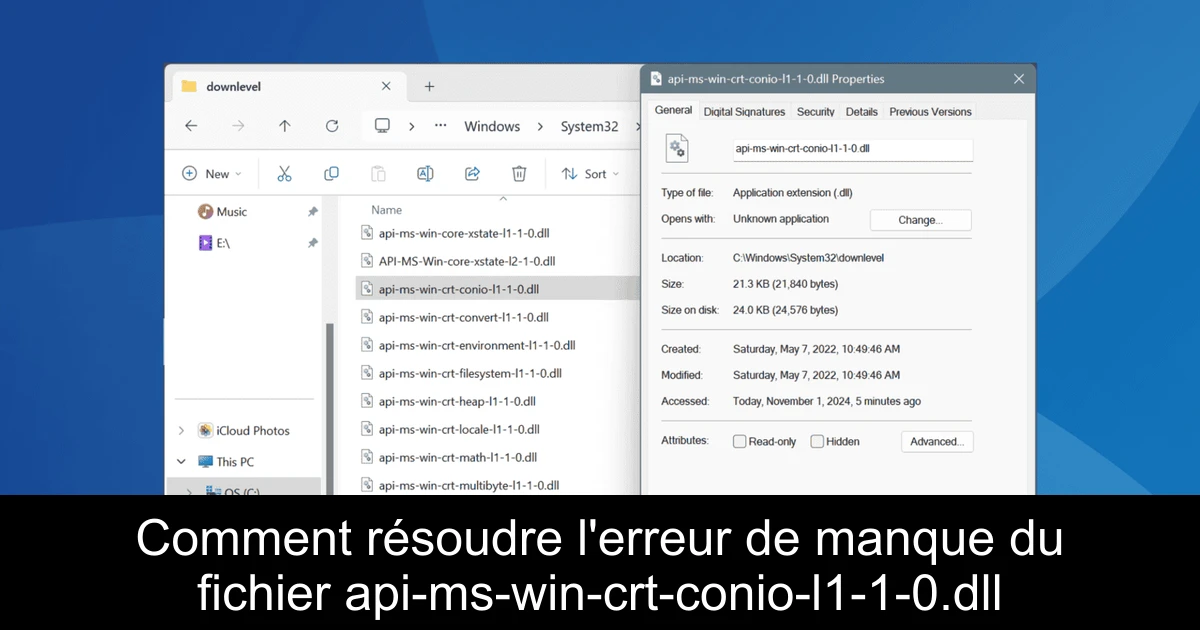Delete the selected file
The height and width of the screenshot is (630, 1200).
(x=519, y=173)
